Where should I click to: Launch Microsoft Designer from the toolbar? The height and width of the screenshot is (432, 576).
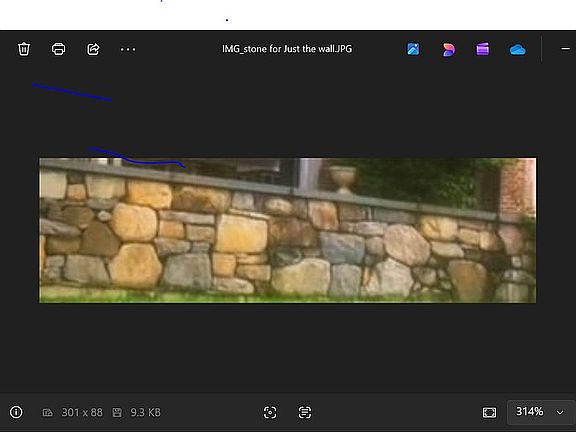click(448, 49)
